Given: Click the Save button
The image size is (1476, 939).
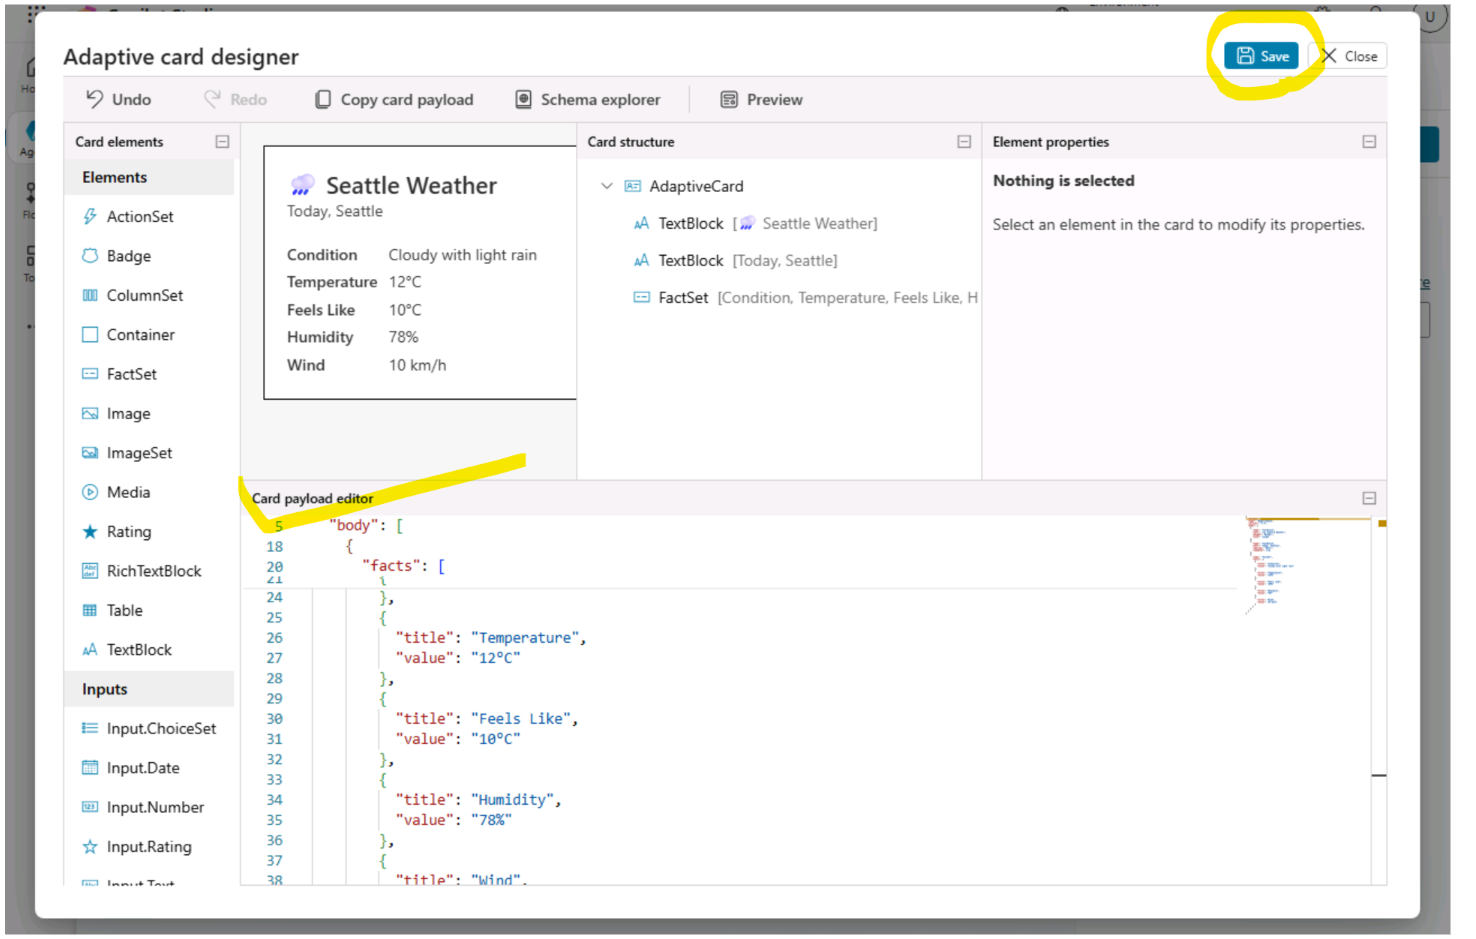Looking at the screenshot, I should [1261, 56].
